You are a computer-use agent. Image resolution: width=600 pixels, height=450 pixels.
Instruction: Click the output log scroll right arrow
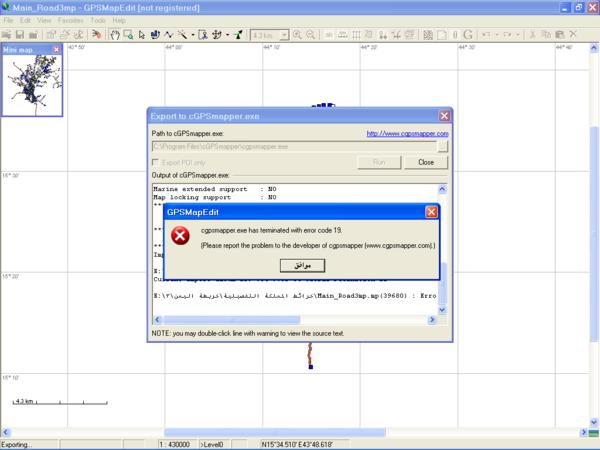pos(432,320)
